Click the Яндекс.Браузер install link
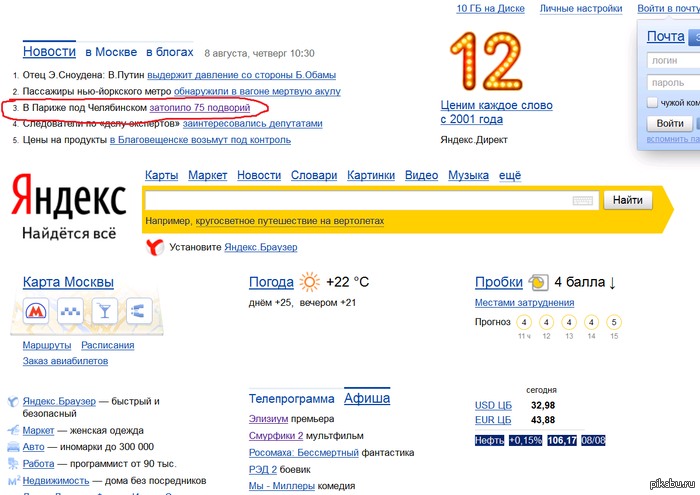 pyautogui.click(x=261, y=247)
